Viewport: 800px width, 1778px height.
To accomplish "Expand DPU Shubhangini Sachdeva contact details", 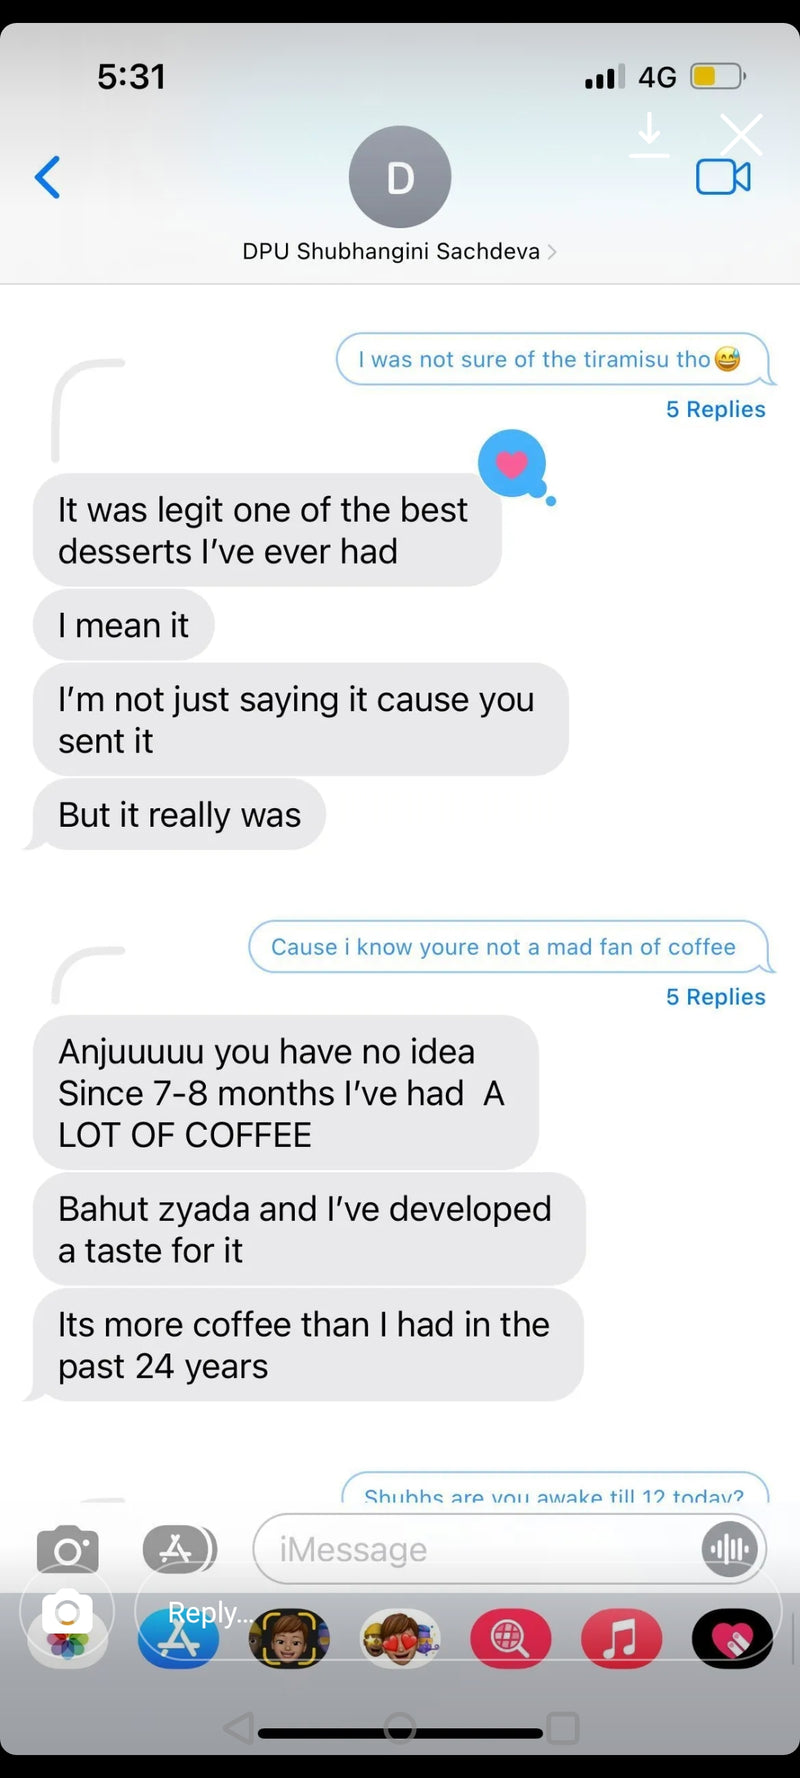I will (399, 251).
